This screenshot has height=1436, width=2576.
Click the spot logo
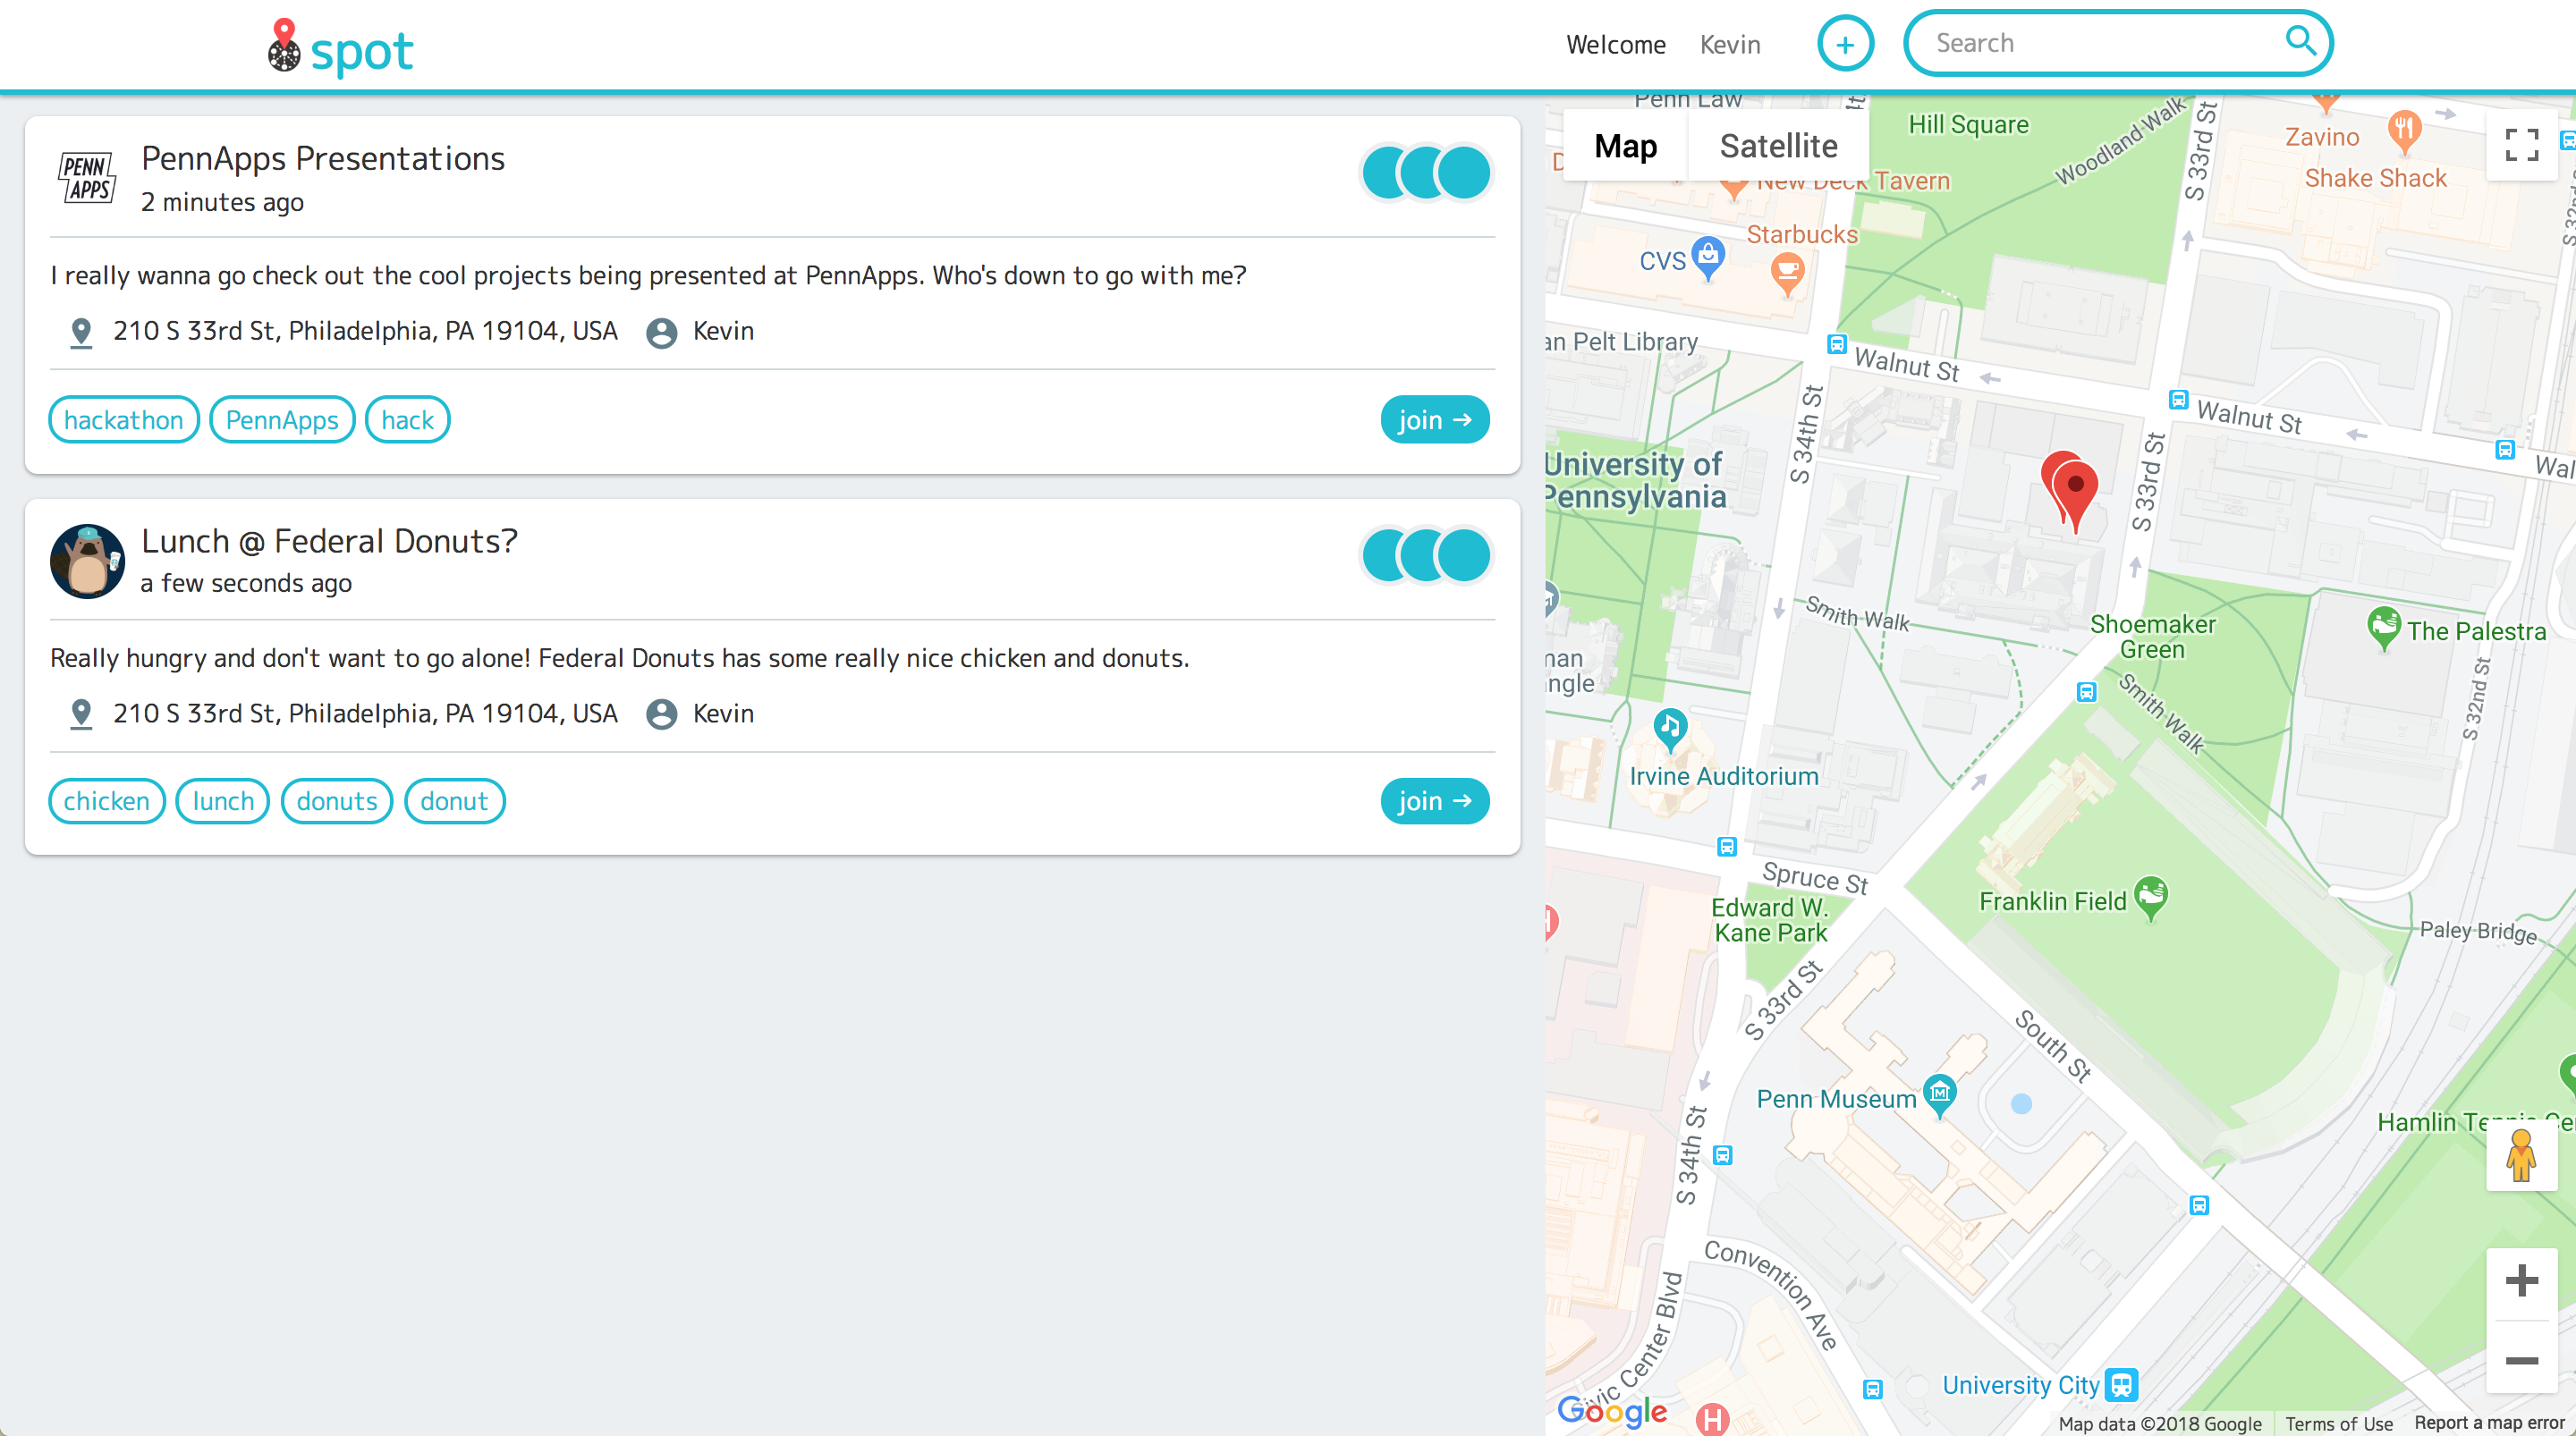click(x=340, y=48)
